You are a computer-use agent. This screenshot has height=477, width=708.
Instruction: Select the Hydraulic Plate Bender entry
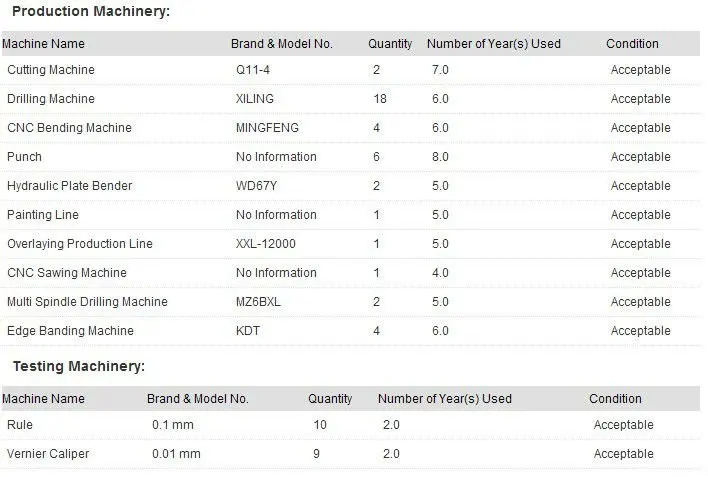pyautogui.click(x=69, y=186)
